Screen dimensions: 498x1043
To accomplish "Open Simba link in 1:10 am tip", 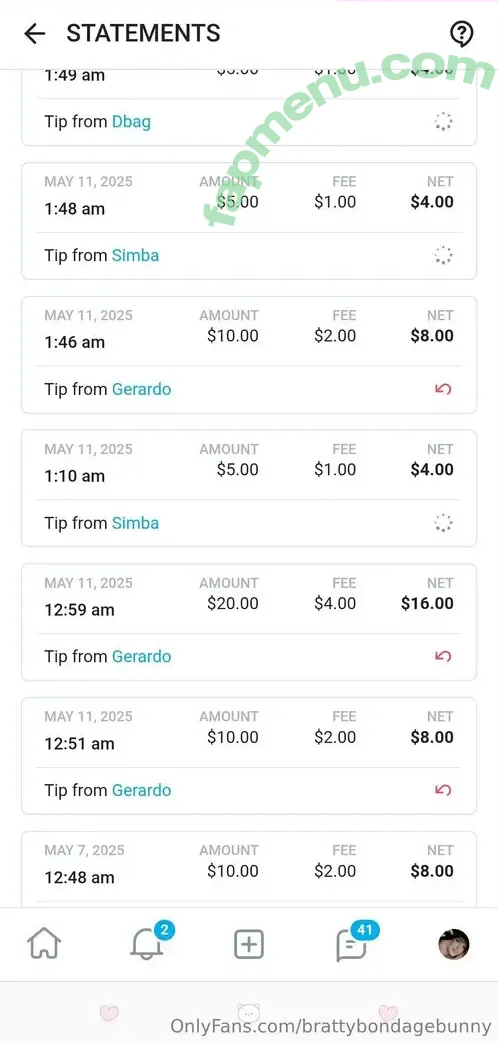I will click(x=135, y=523).
